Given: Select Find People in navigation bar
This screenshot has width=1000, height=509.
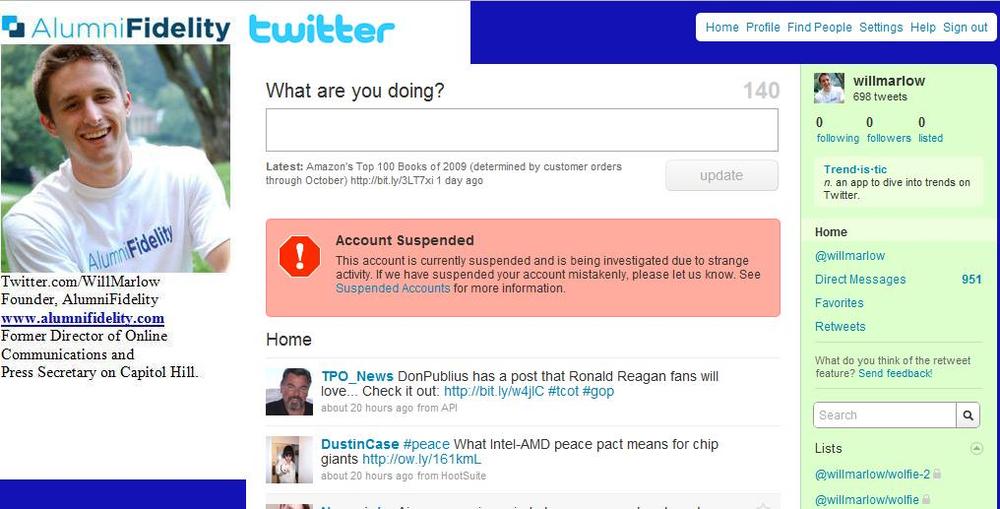Looking at the screenshot, I should click(x=819, y=27).
